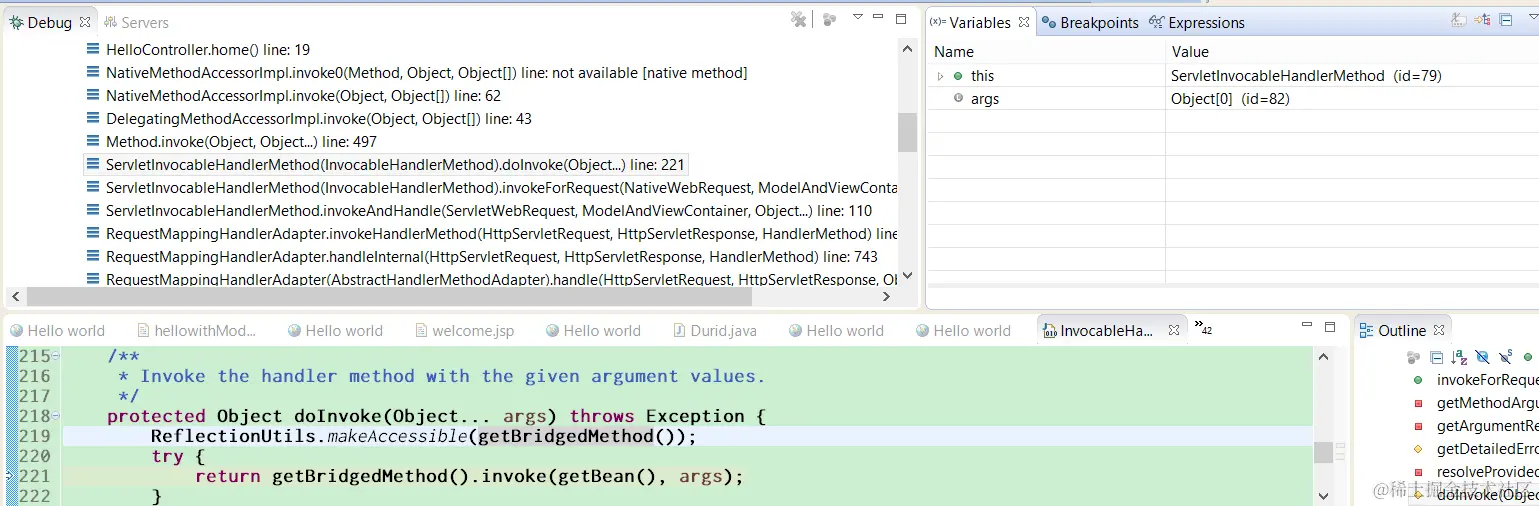Select DelegatingMethodAccessorImpl.invoke line 43 frame

tap(309, 119)
